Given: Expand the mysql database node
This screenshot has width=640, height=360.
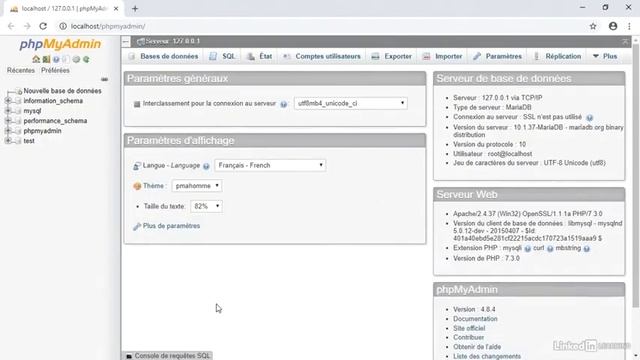Looking at the screenshot, I should coord(8,111).
